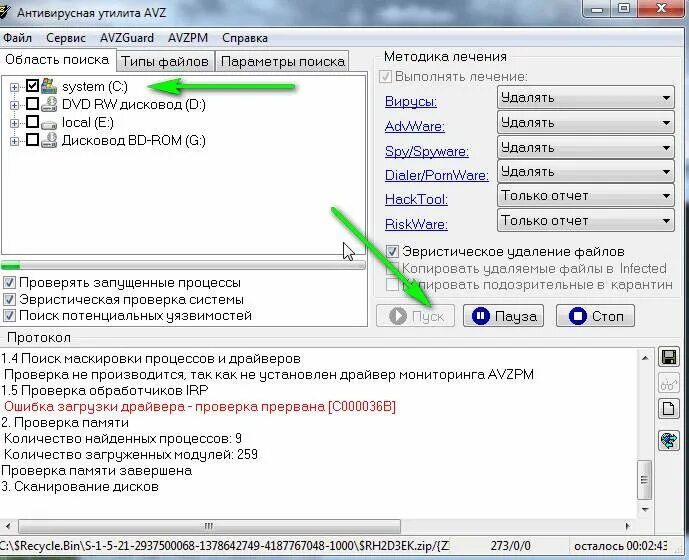Click the Пауза button
689x560 pixels.
click(504, 316)
